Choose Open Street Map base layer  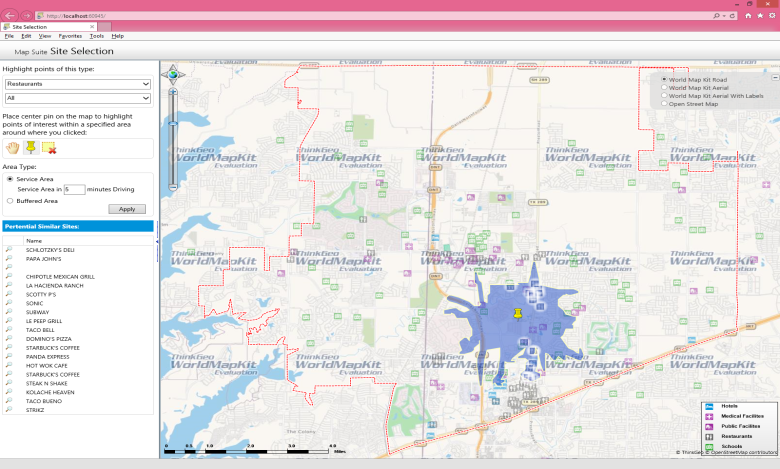[x=664, y=103]
